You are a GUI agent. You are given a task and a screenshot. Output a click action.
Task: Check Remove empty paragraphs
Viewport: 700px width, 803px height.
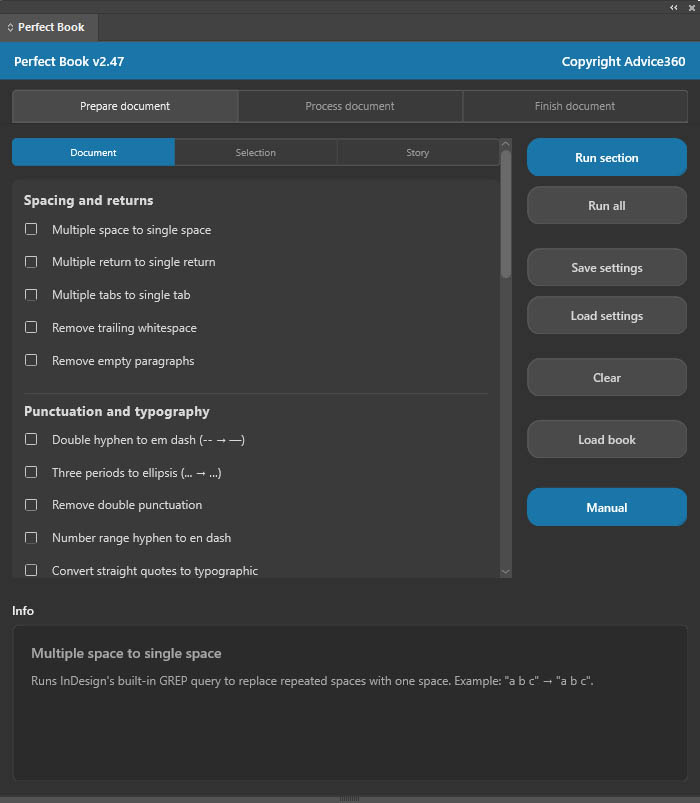31,360
